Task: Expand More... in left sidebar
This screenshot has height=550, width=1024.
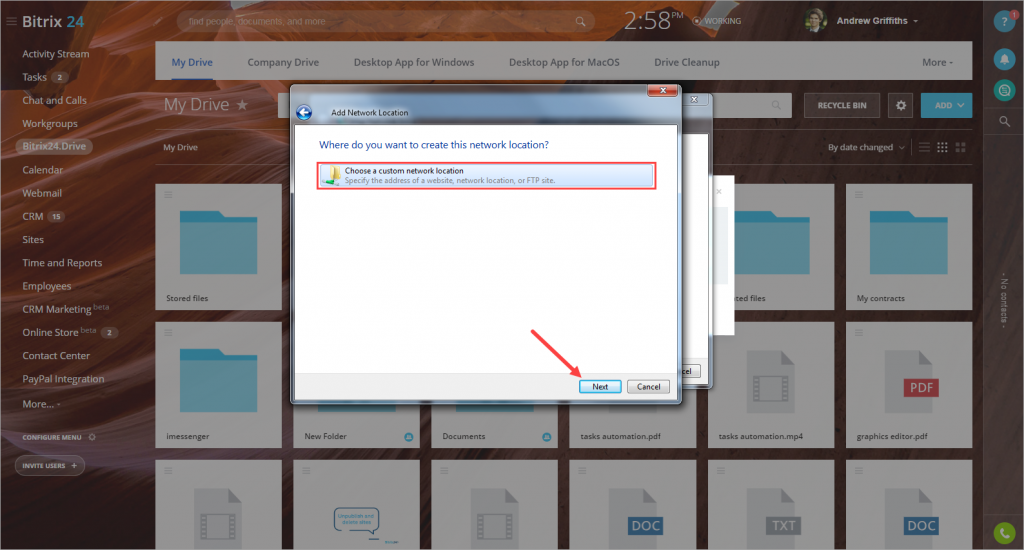Action: point(41,404)
